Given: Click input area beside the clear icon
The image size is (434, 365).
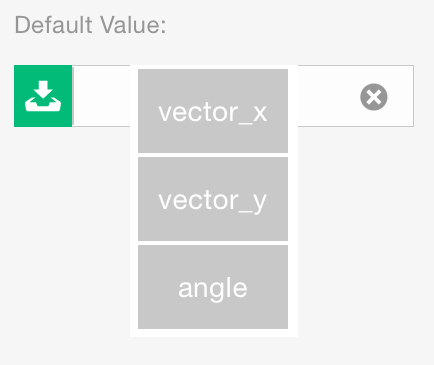Looking at the screenshot, I should click(328, 96).
